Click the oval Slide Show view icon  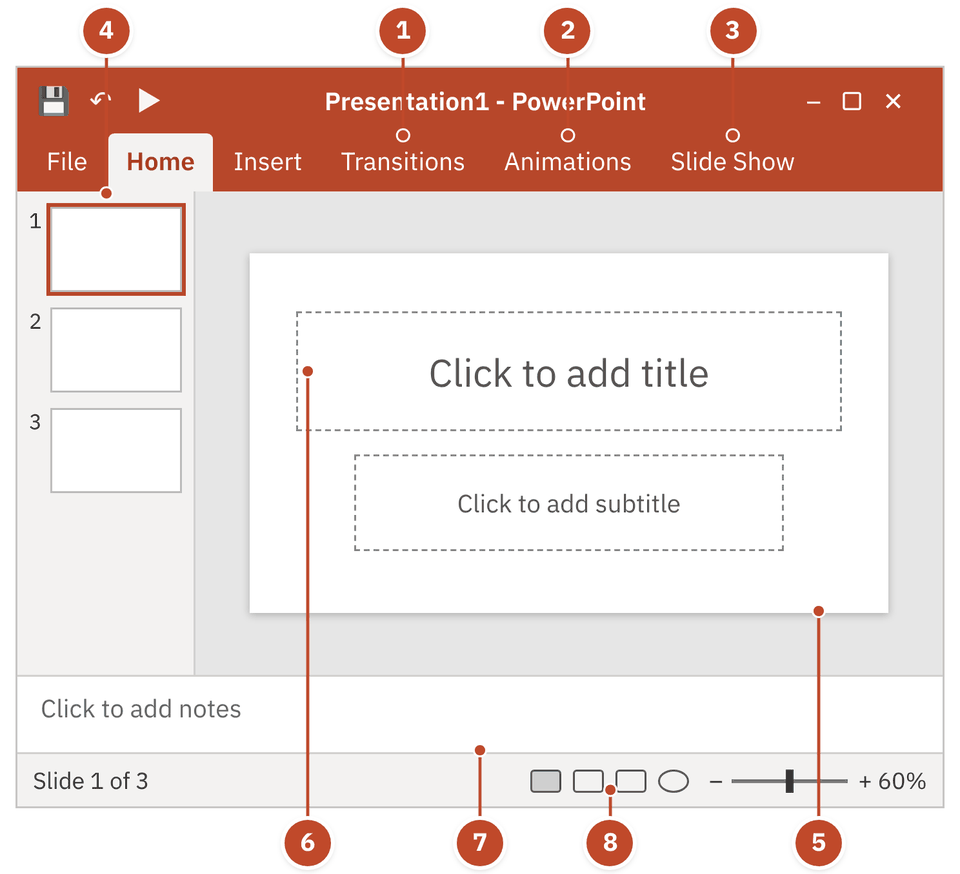(673, 782)
